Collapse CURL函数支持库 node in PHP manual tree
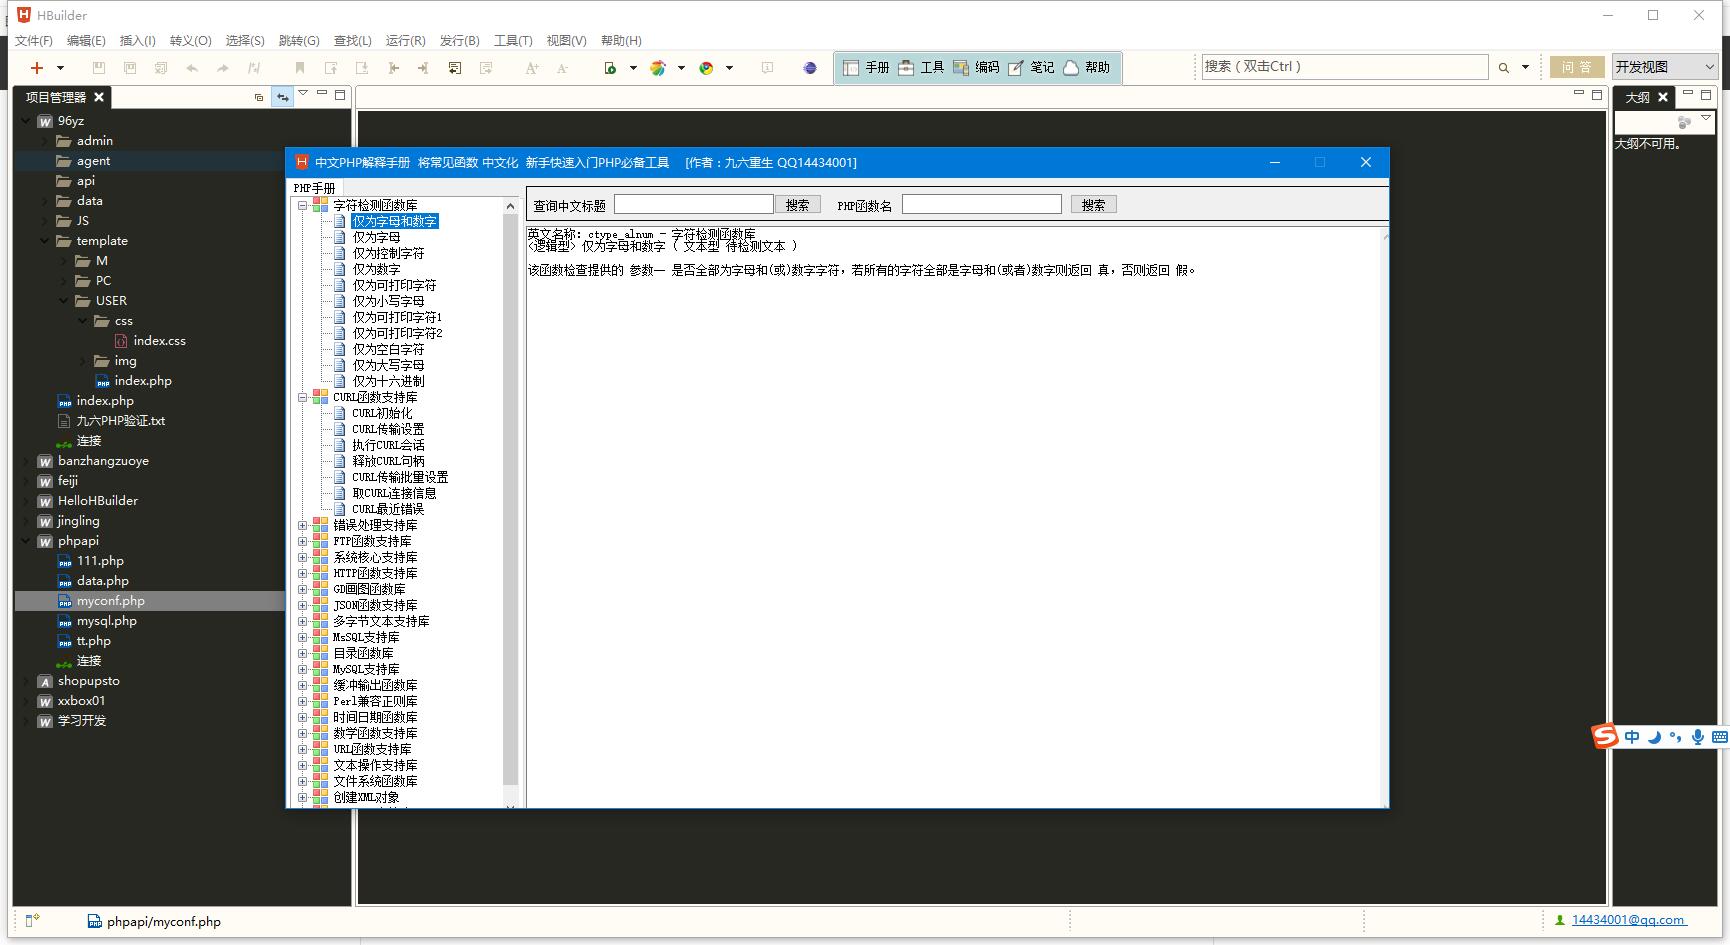 [x=302, y=397]
